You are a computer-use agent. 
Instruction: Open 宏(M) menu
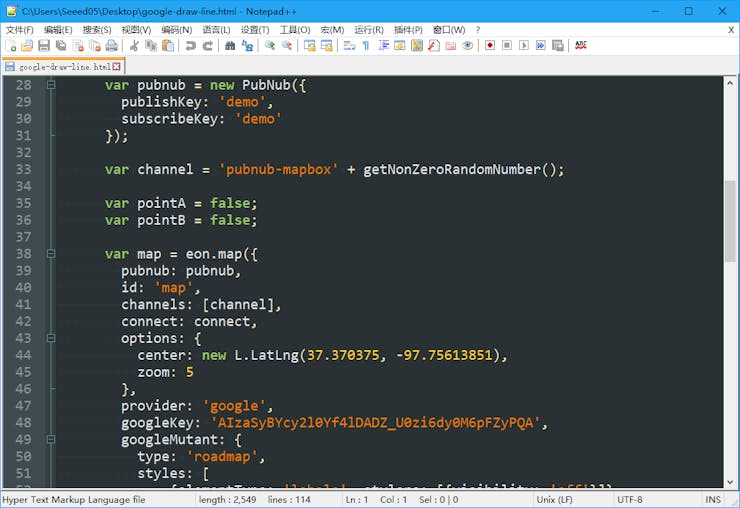tap(332, 30)
